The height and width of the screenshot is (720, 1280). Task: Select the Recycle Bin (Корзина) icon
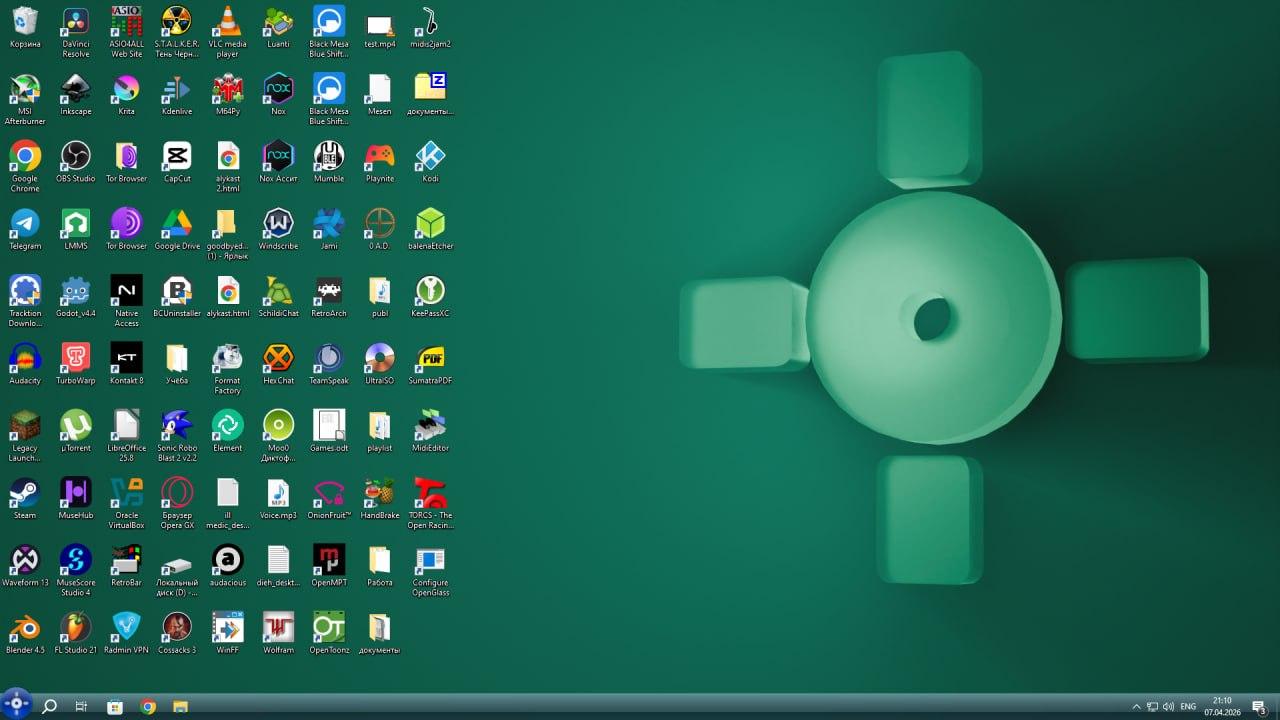point(25,28)
